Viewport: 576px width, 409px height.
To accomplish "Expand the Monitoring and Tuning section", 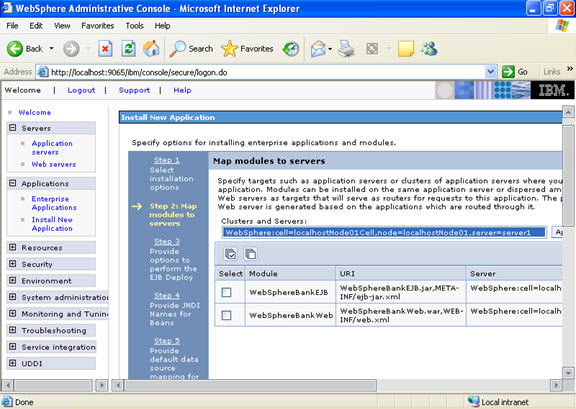I will coord(12,313).
